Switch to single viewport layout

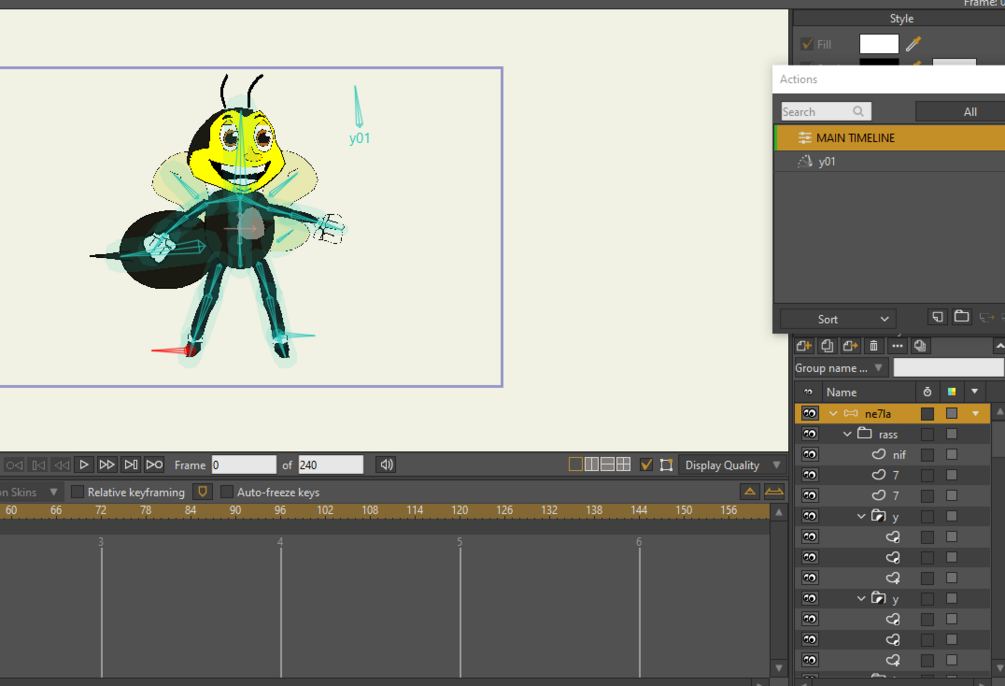click(576, 464)
